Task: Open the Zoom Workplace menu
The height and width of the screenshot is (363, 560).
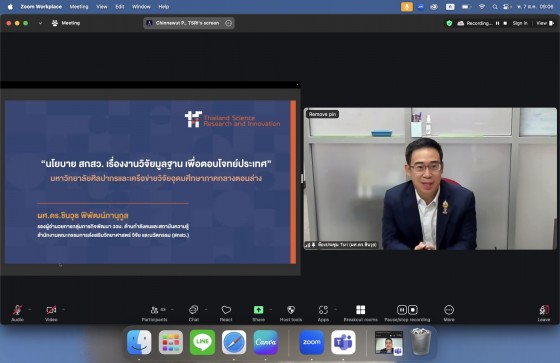Action: point(41,6)
